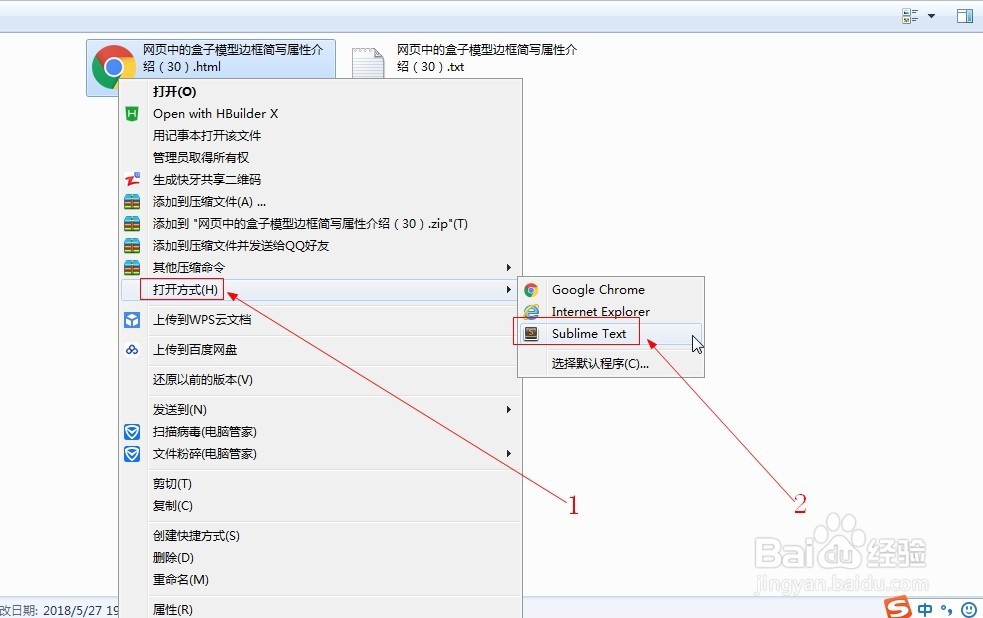Select the .txt file name label
Screen dimensions: 983x618
486,58
